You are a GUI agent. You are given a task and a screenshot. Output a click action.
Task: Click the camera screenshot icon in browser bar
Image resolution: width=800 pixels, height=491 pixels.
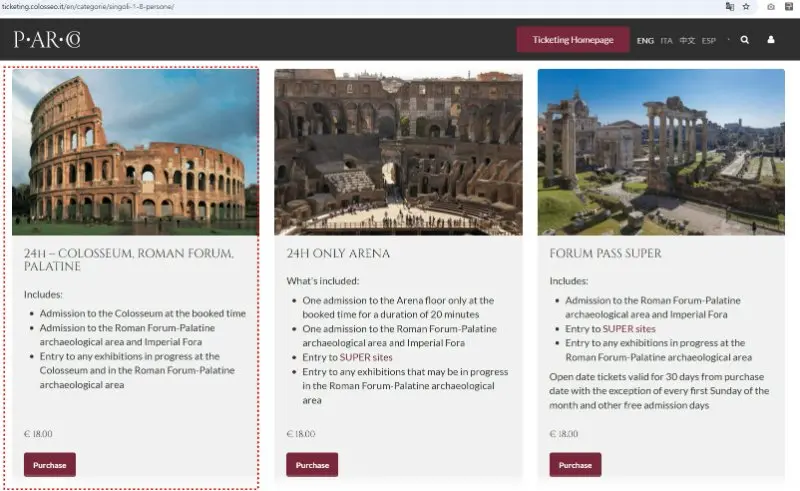tap(771, 7)
